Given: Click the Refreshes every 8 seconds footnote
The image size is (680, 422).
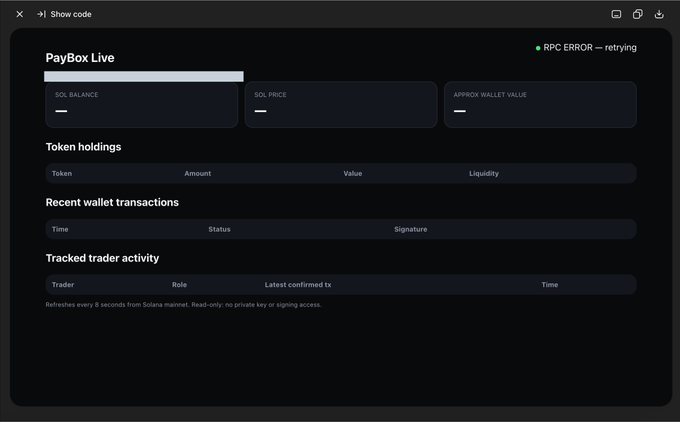Looking at the screenshot, I should [183, 305].
